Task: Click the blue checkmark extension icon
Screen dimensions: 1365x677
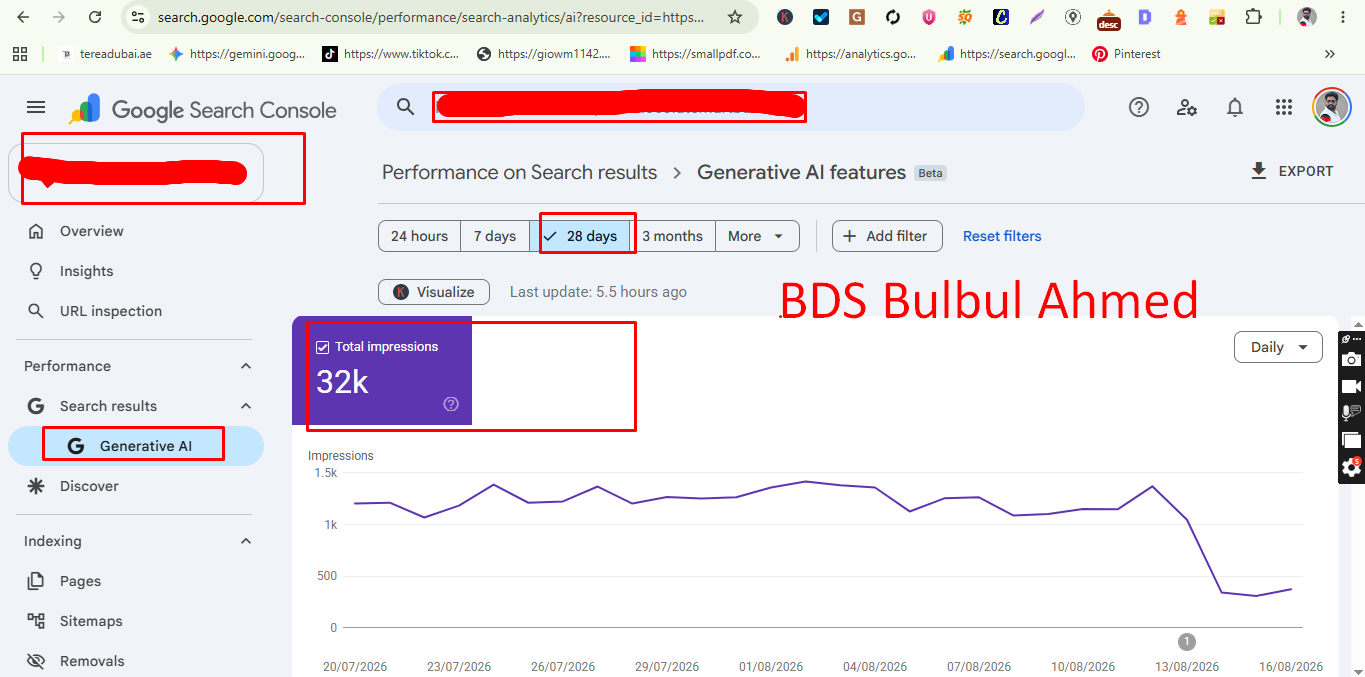Action: pos(821,17)
